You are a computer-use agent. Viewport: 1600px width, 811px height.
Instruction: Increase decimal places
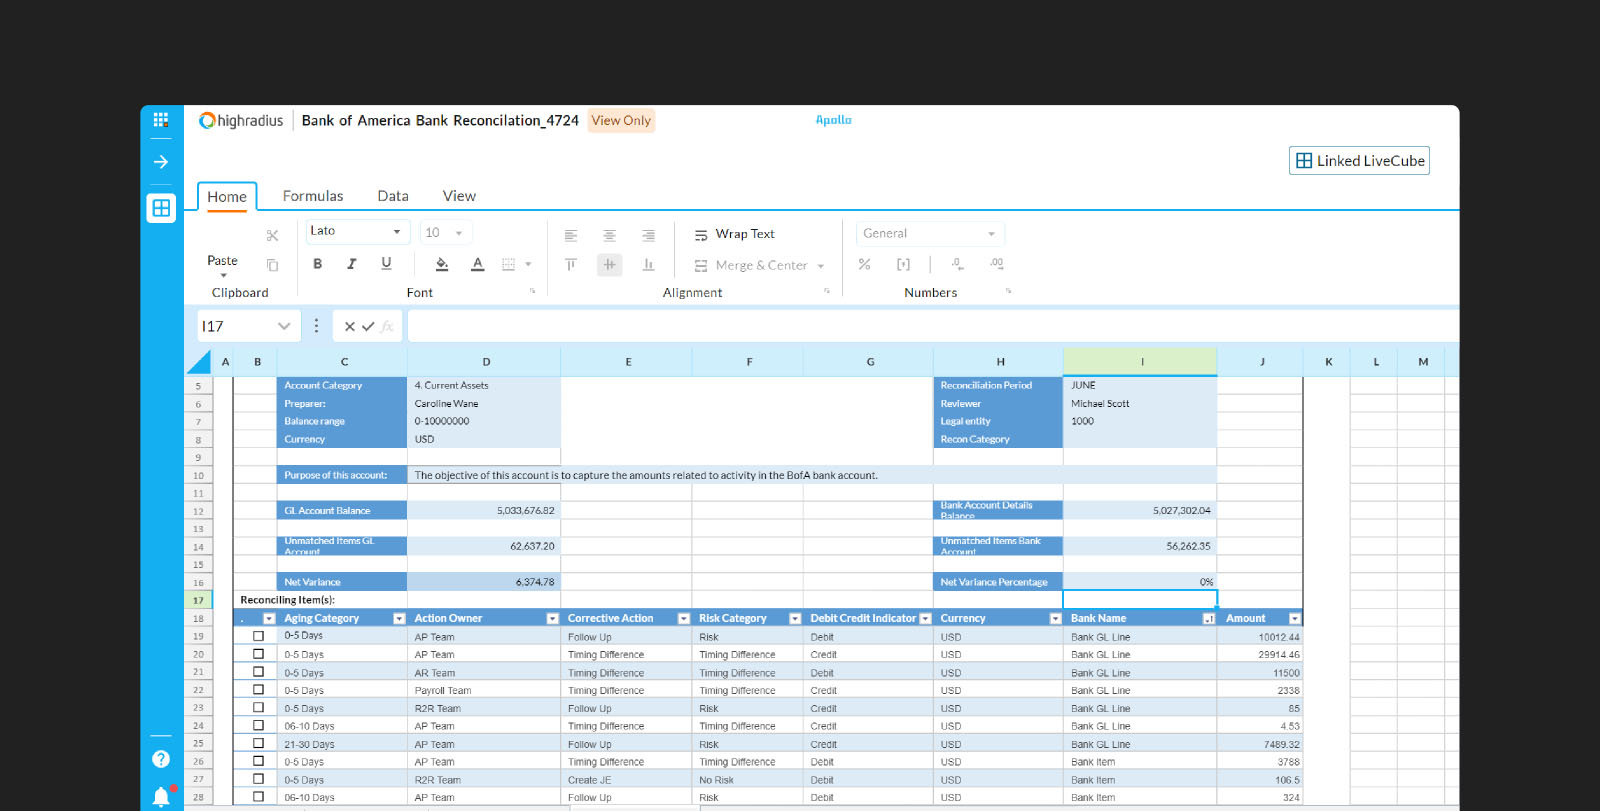(996, 264)
